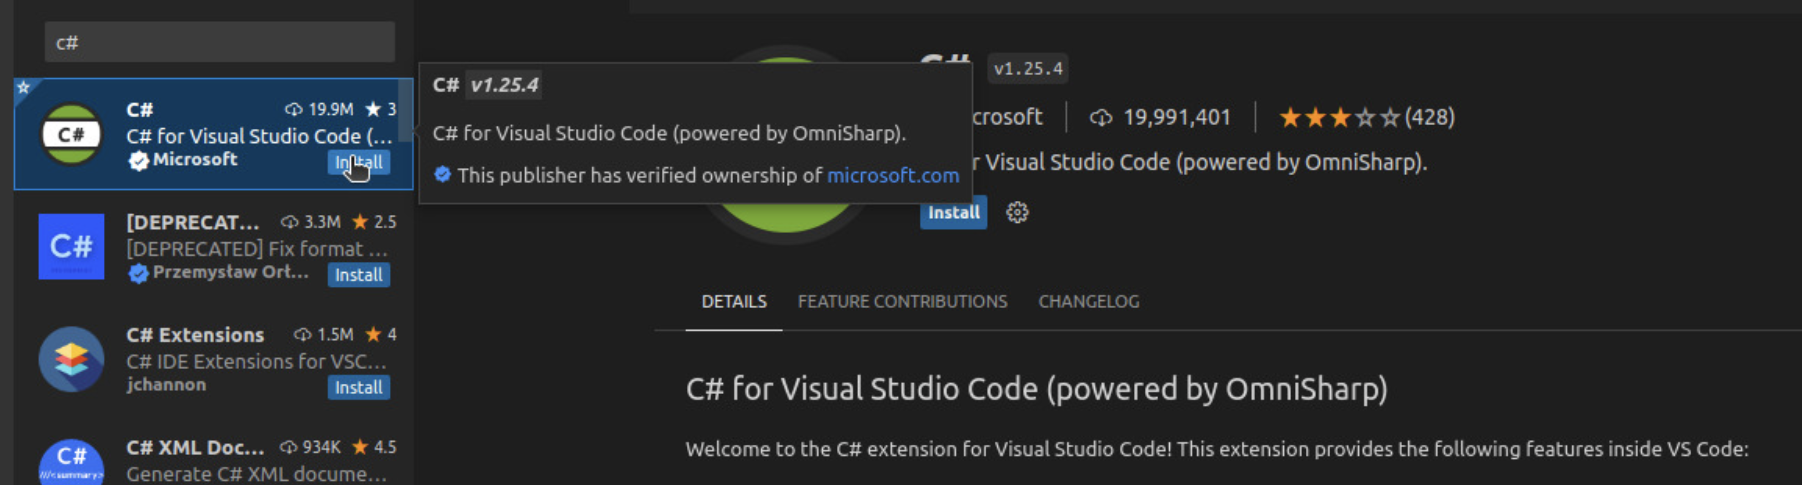Click the Microsoft publisher name in details header
Screen dimensions: 1802x485
coord(1007,117)
